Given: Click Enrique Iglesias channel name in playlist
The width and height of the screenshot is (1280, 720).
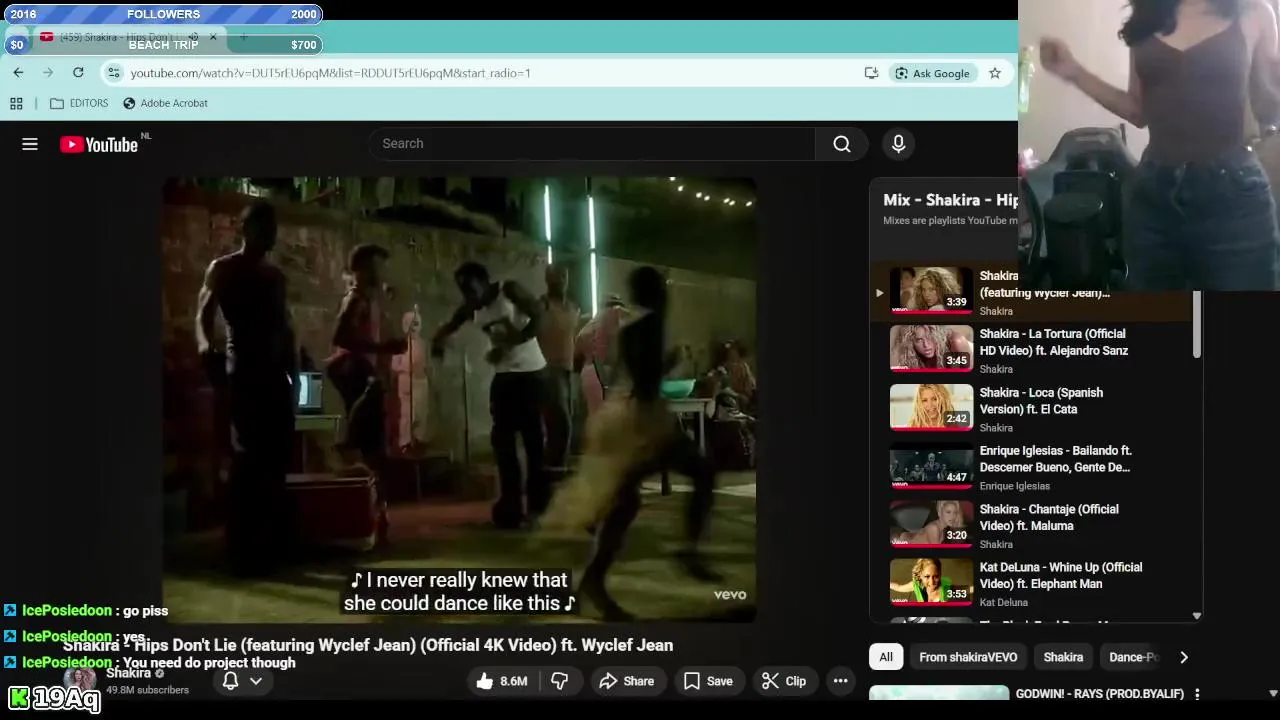Looking at the screenshot, I should (x=1015, y=486).
